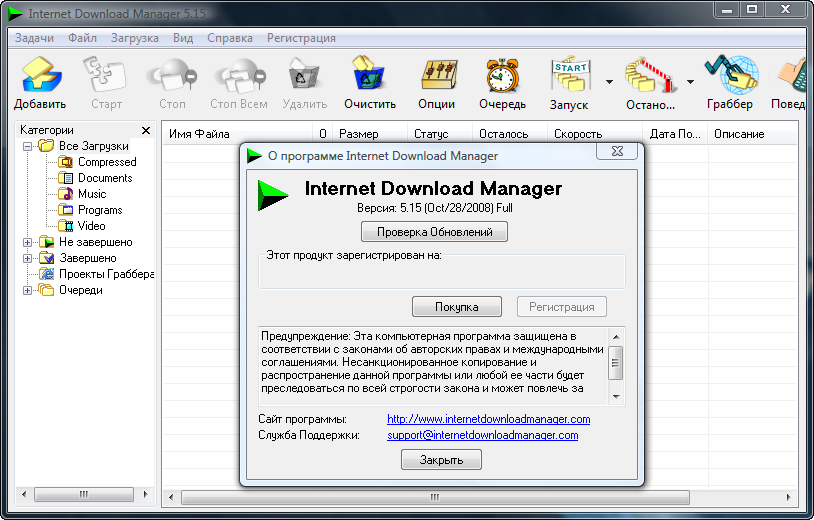The width and height of the screenshot is (814, 520).
Task: Click the Проверка Обновлений button
Action: pyautogui.click(x=435, y=232)
